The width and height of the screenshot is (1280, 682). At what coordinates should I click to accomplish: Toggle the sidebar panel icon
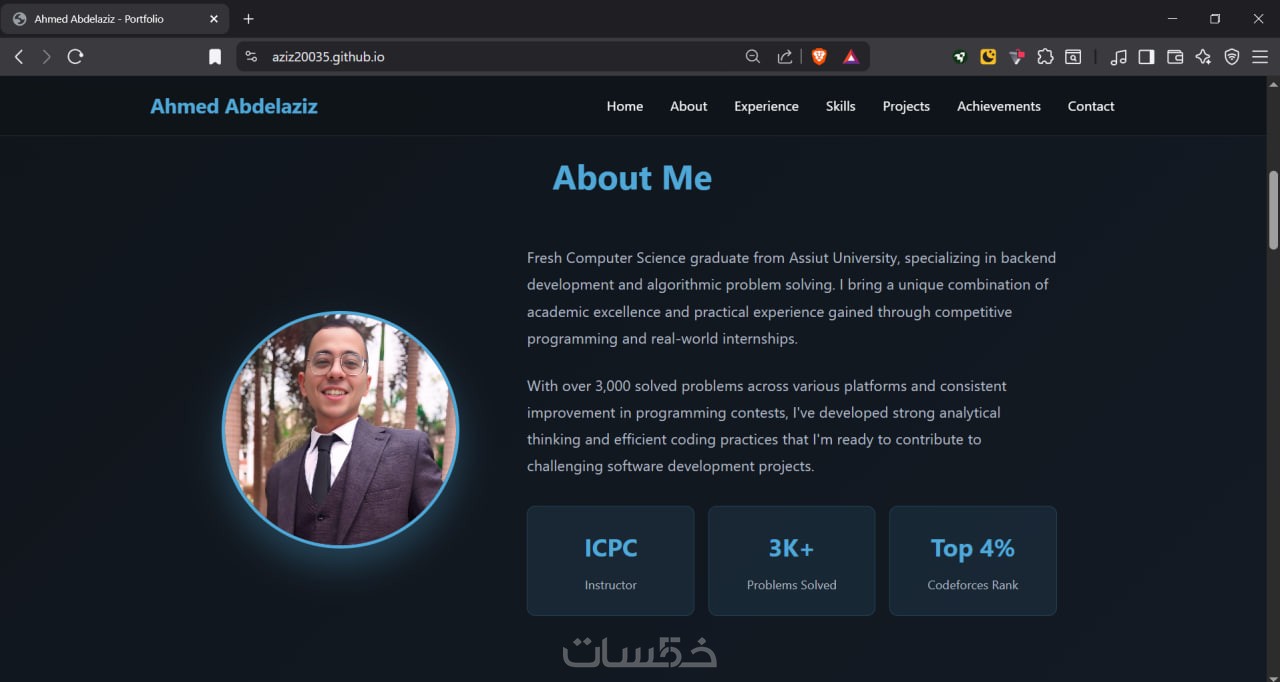[x=1147, y=57]
